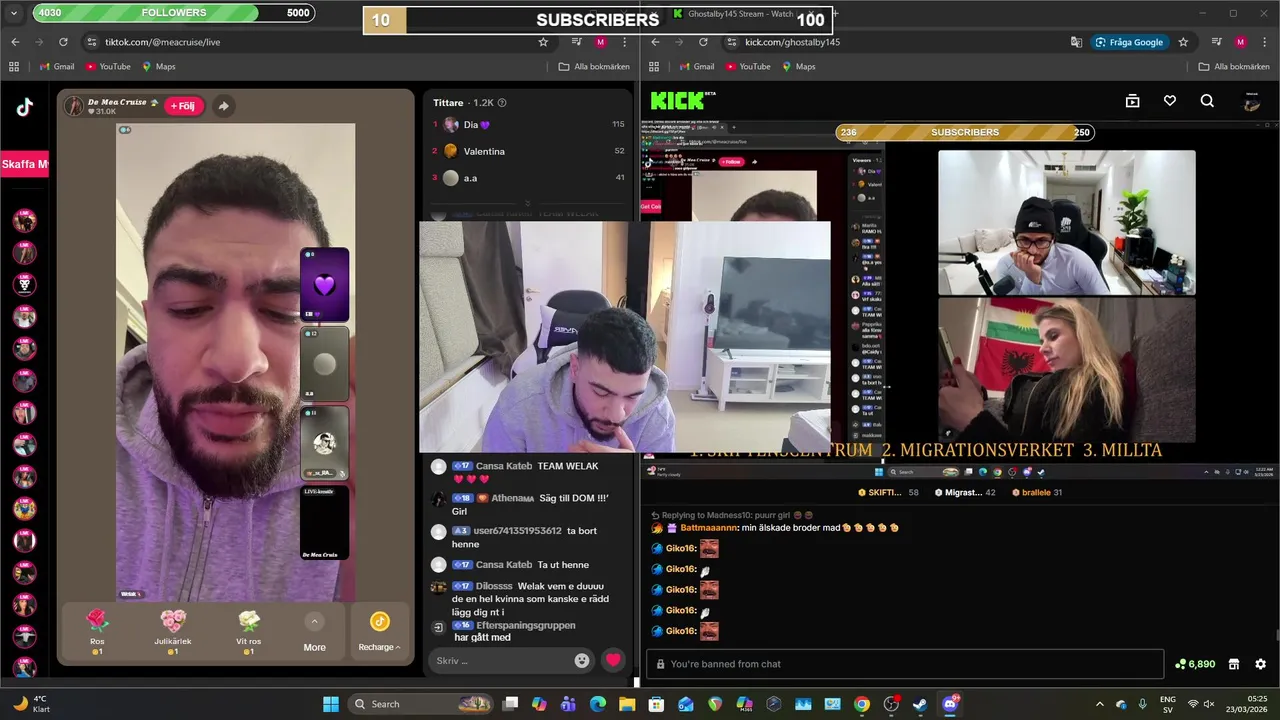The height and width of the screenshot is (720, 1280).
Task: Open Chrome three-dot menu in TikTok window
Action: 624,42
